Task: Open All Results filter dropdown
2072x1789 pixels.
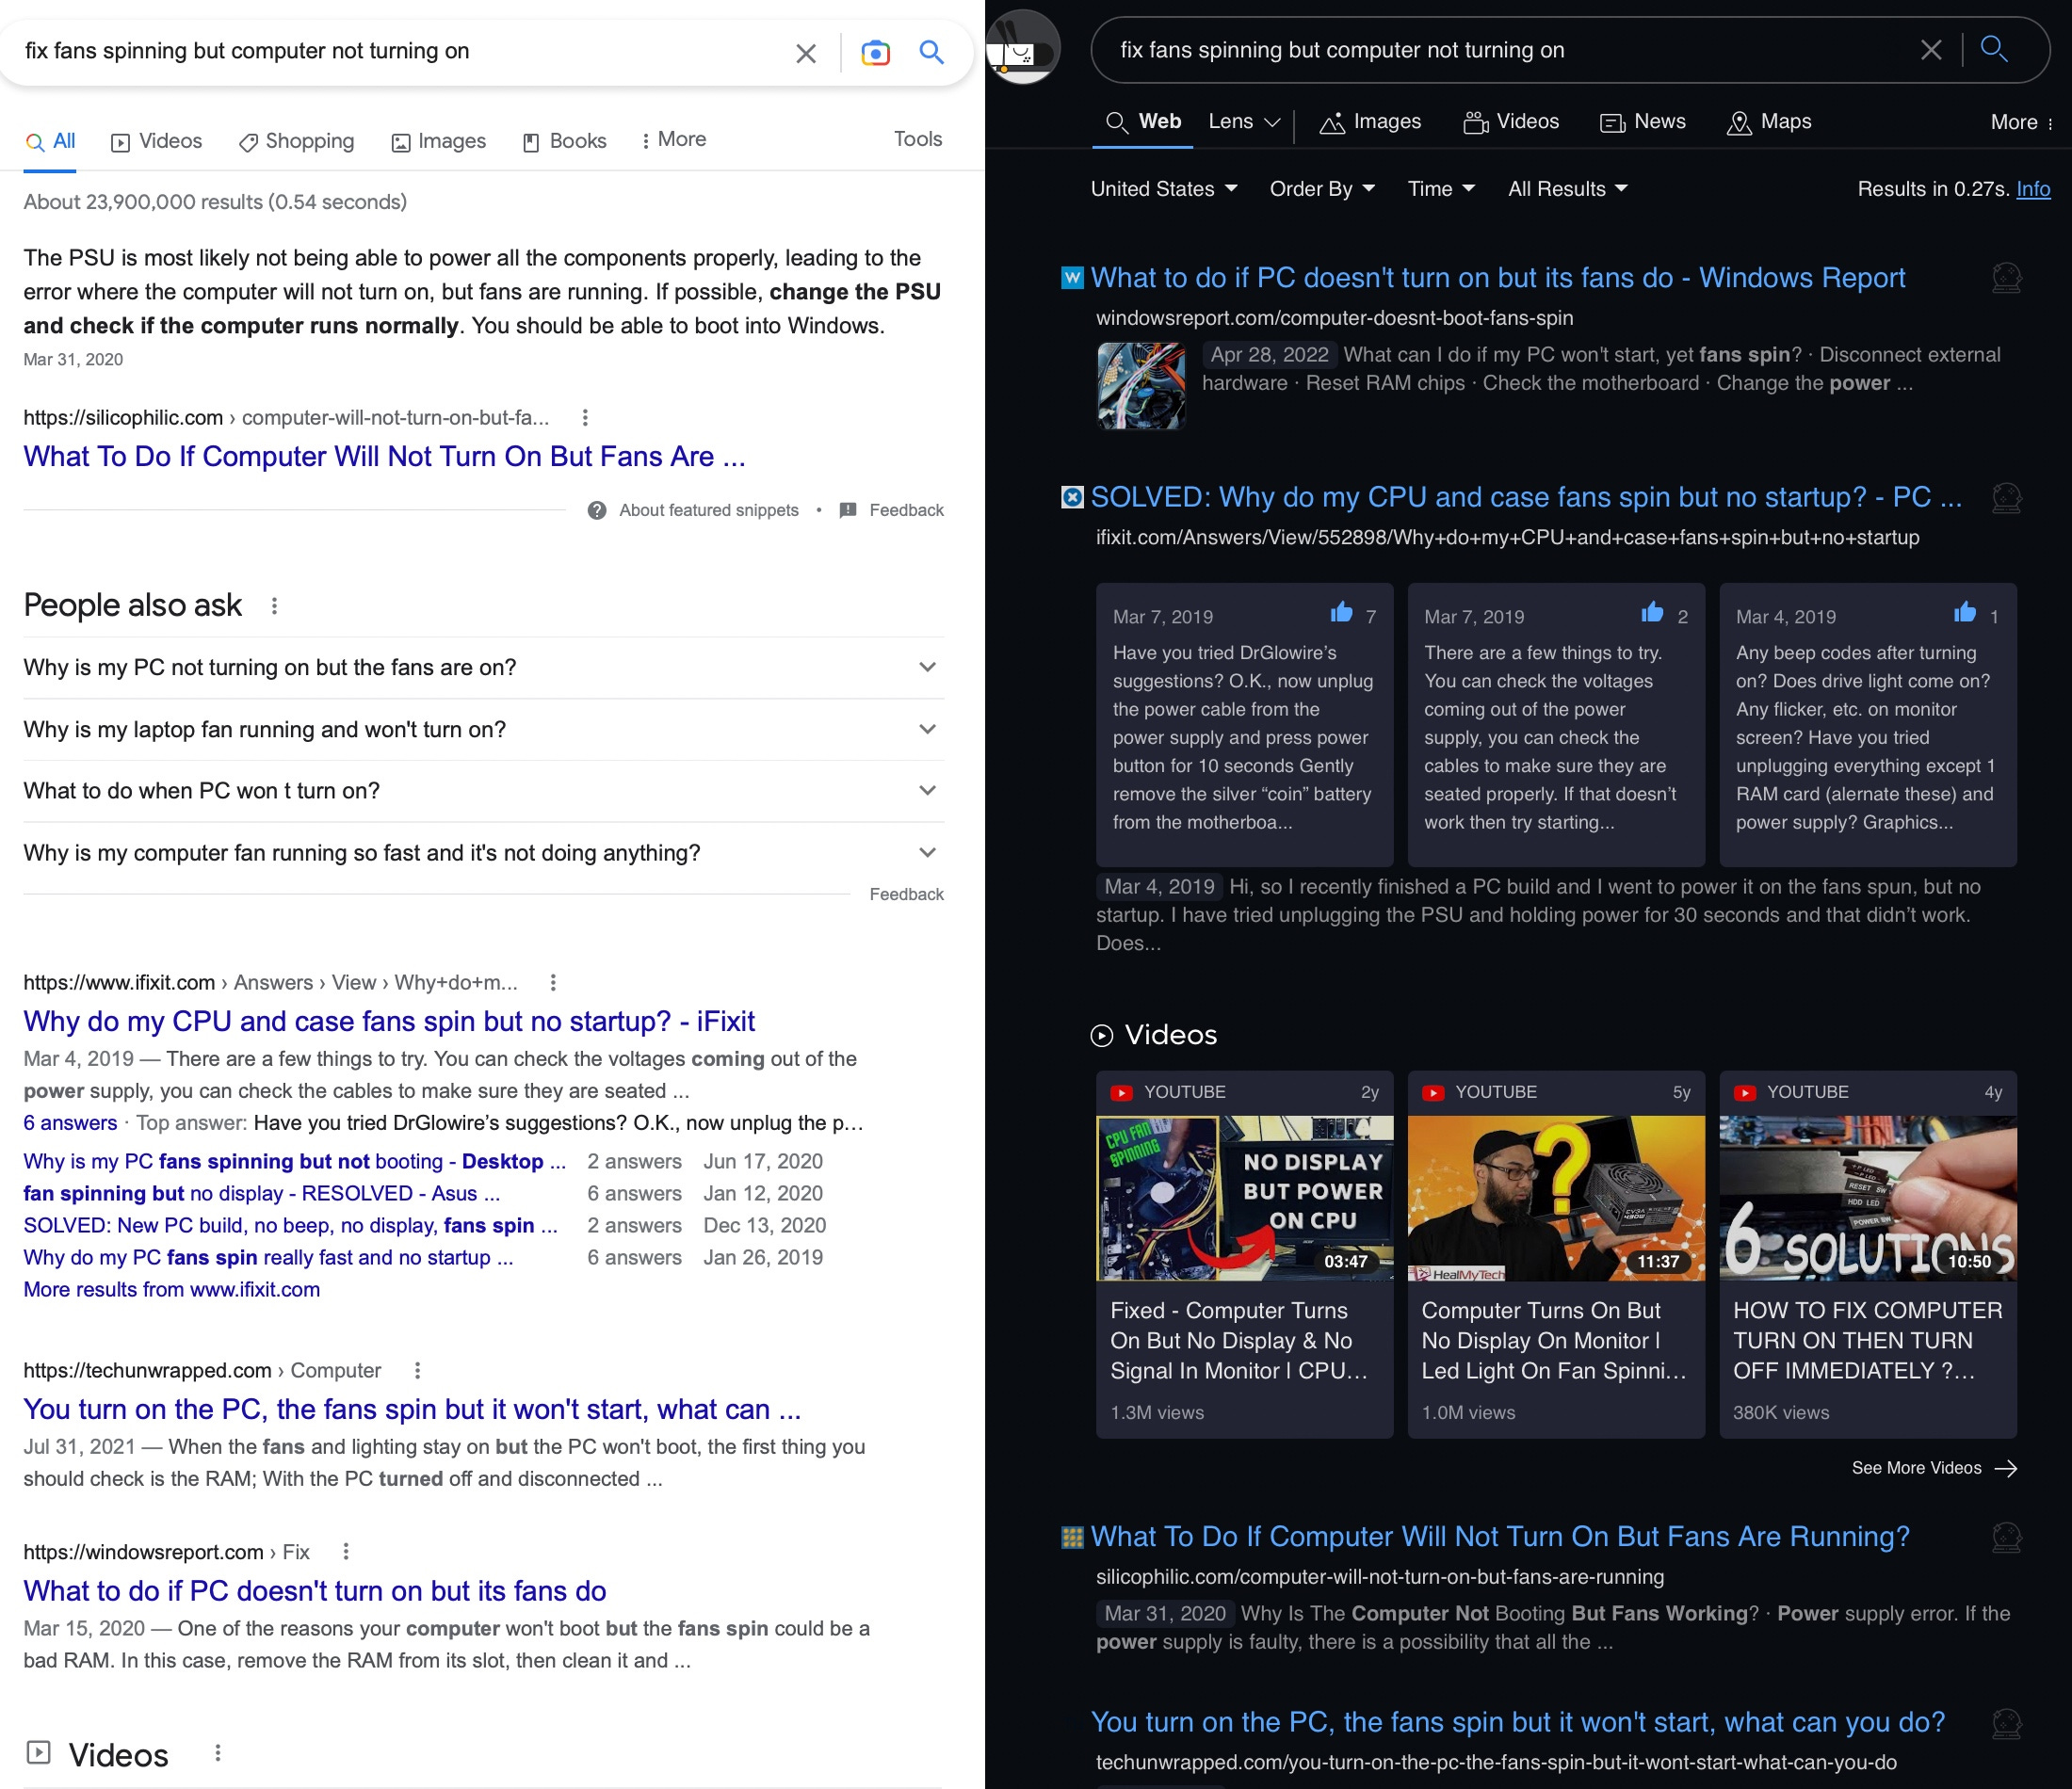Action: (1568, 189)
